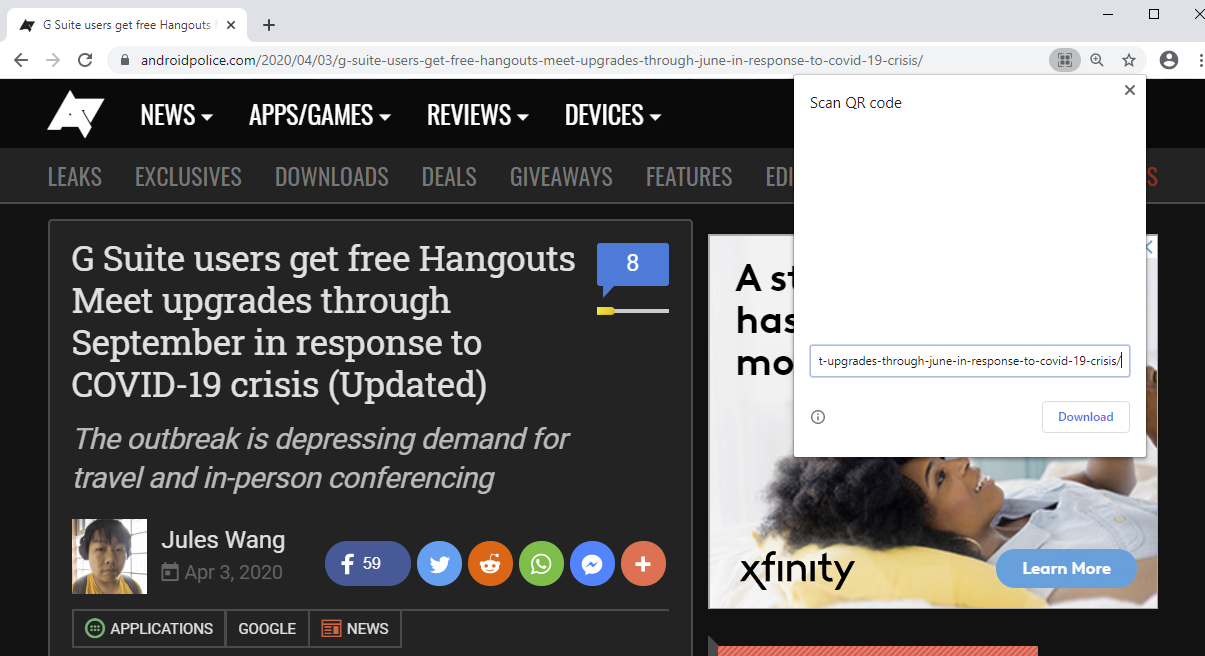Open the page zoom magnifier in the omnibox
1205x656 pixels.
pyautogui.click(x=1097, y=60)
